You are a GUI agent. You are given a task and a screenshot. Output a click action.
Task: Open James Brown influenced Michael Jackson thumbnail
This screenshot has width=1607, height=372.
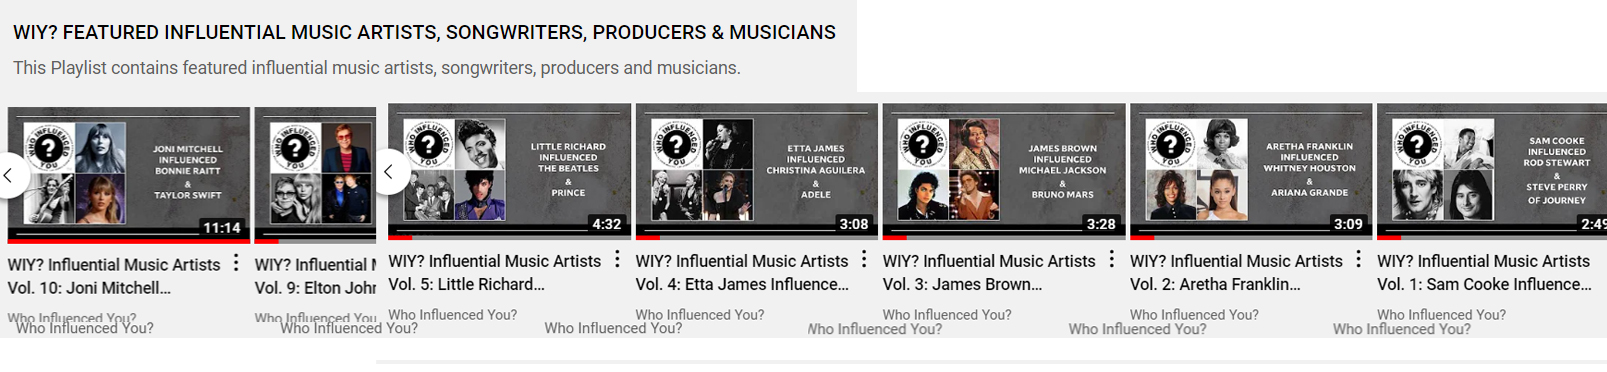(x=1004, y=170)
